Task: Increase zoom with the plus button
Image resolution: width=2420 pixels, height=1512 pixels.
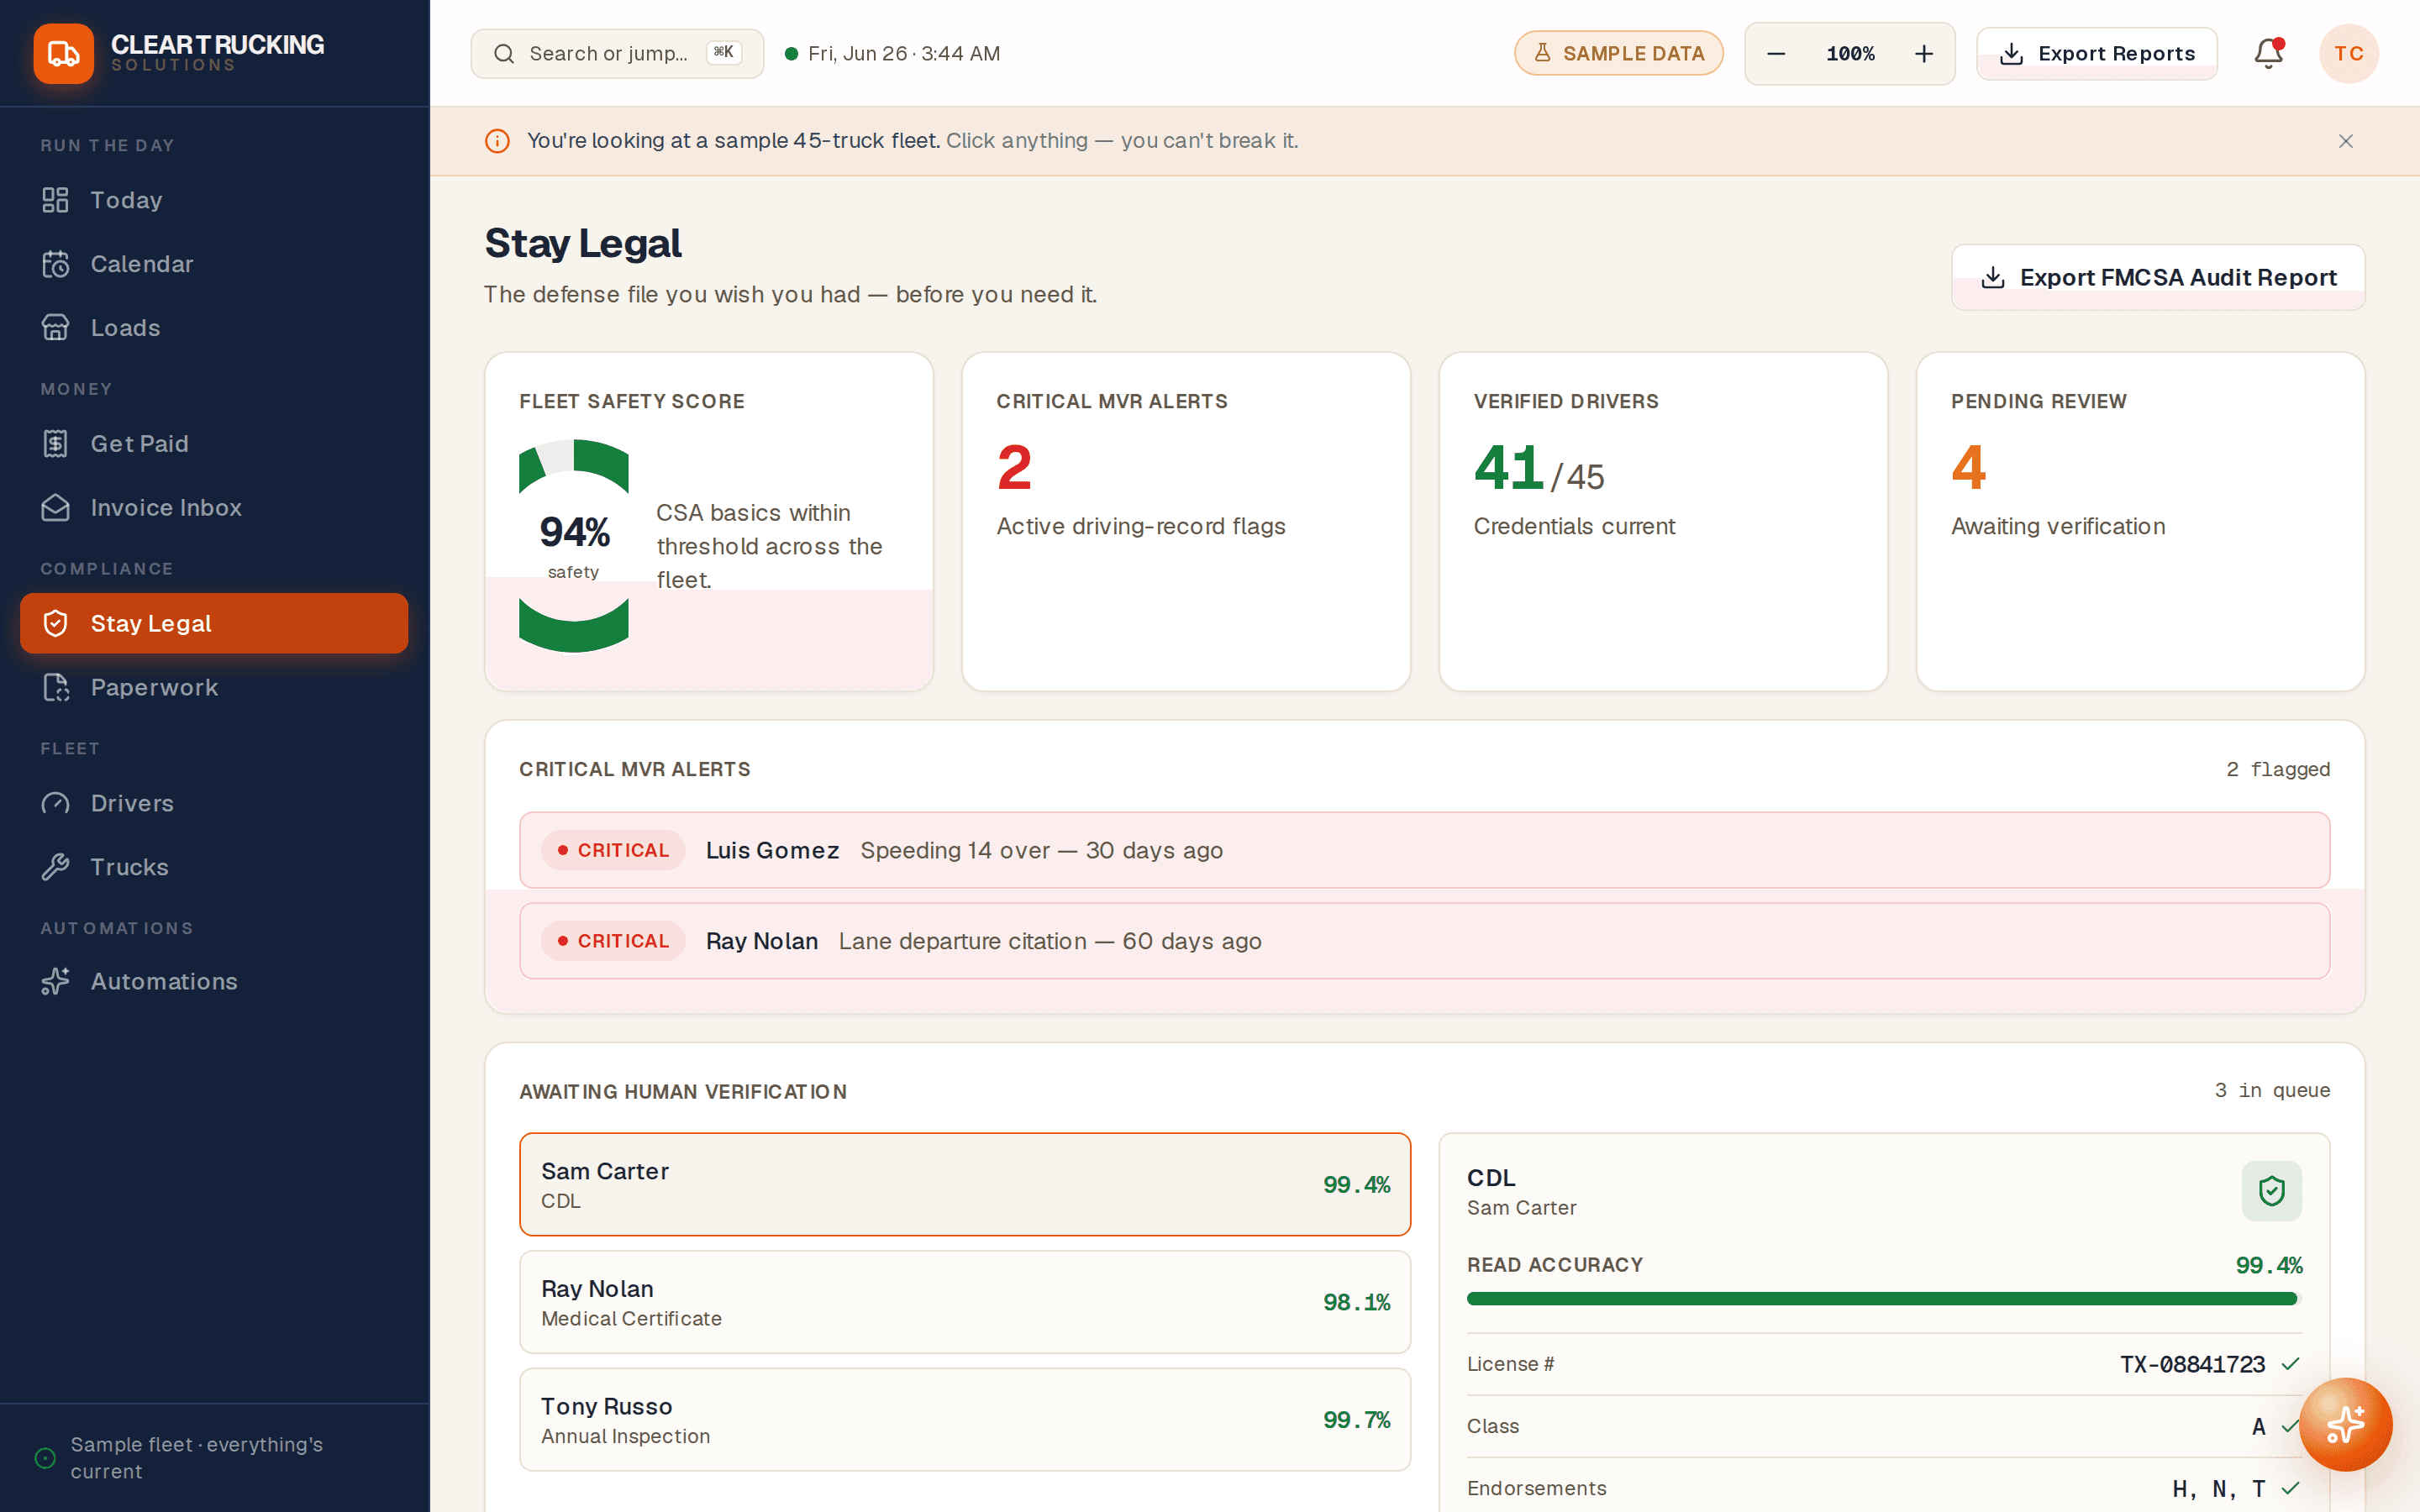Action: [x=1924, y=54]
